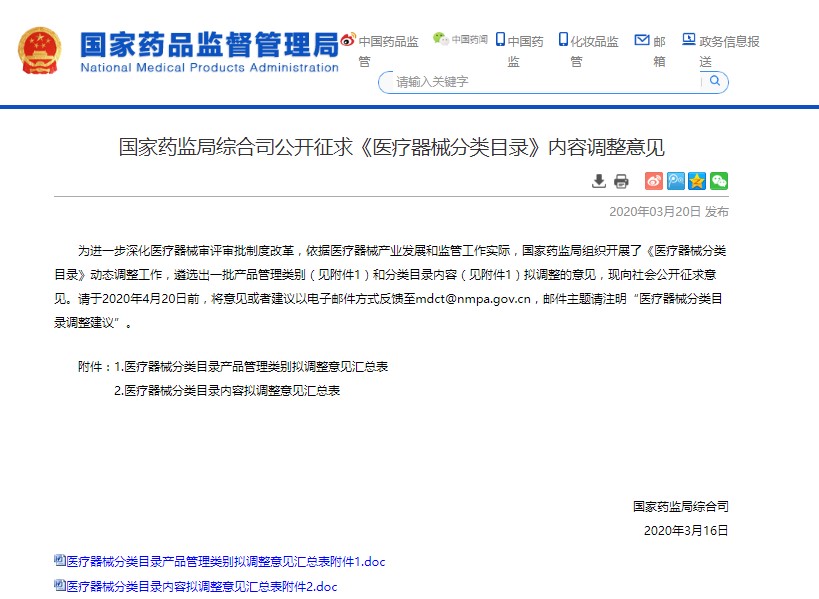The image size is (819, 599).
Task: Click the download article icon
Action: pyautogui.click(x=599, y=181)
